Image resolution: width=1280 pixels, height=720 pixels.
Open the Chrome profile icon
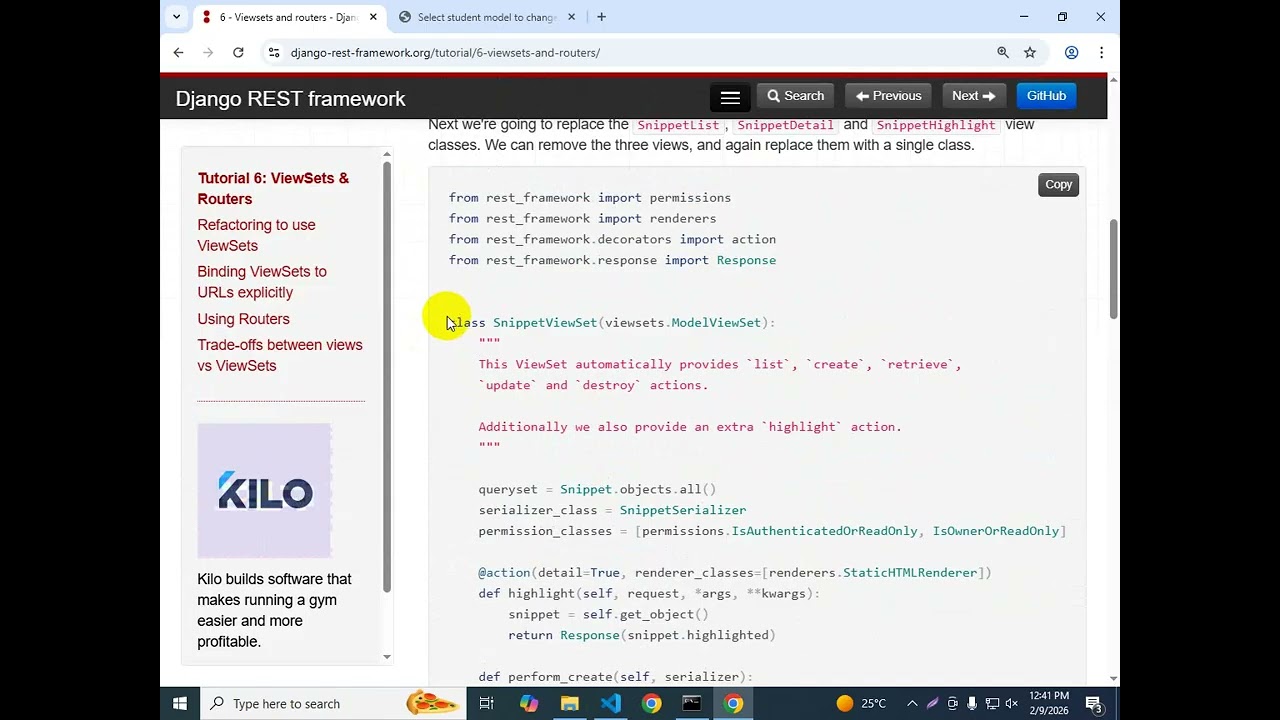click(x=1071, y=53)
